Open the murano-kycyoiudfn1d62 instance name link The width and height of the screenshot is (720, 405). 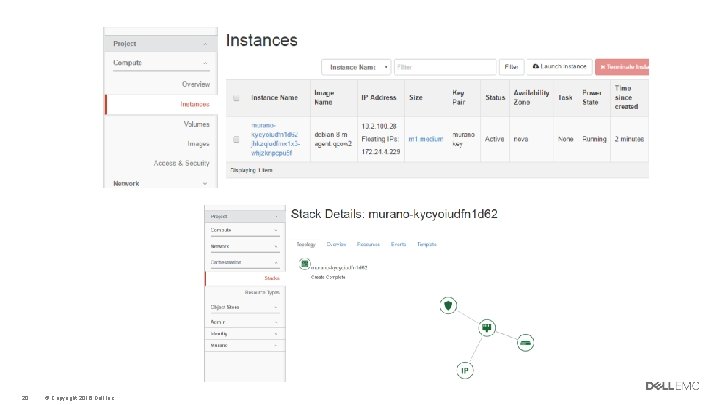(x=275, y=139)
